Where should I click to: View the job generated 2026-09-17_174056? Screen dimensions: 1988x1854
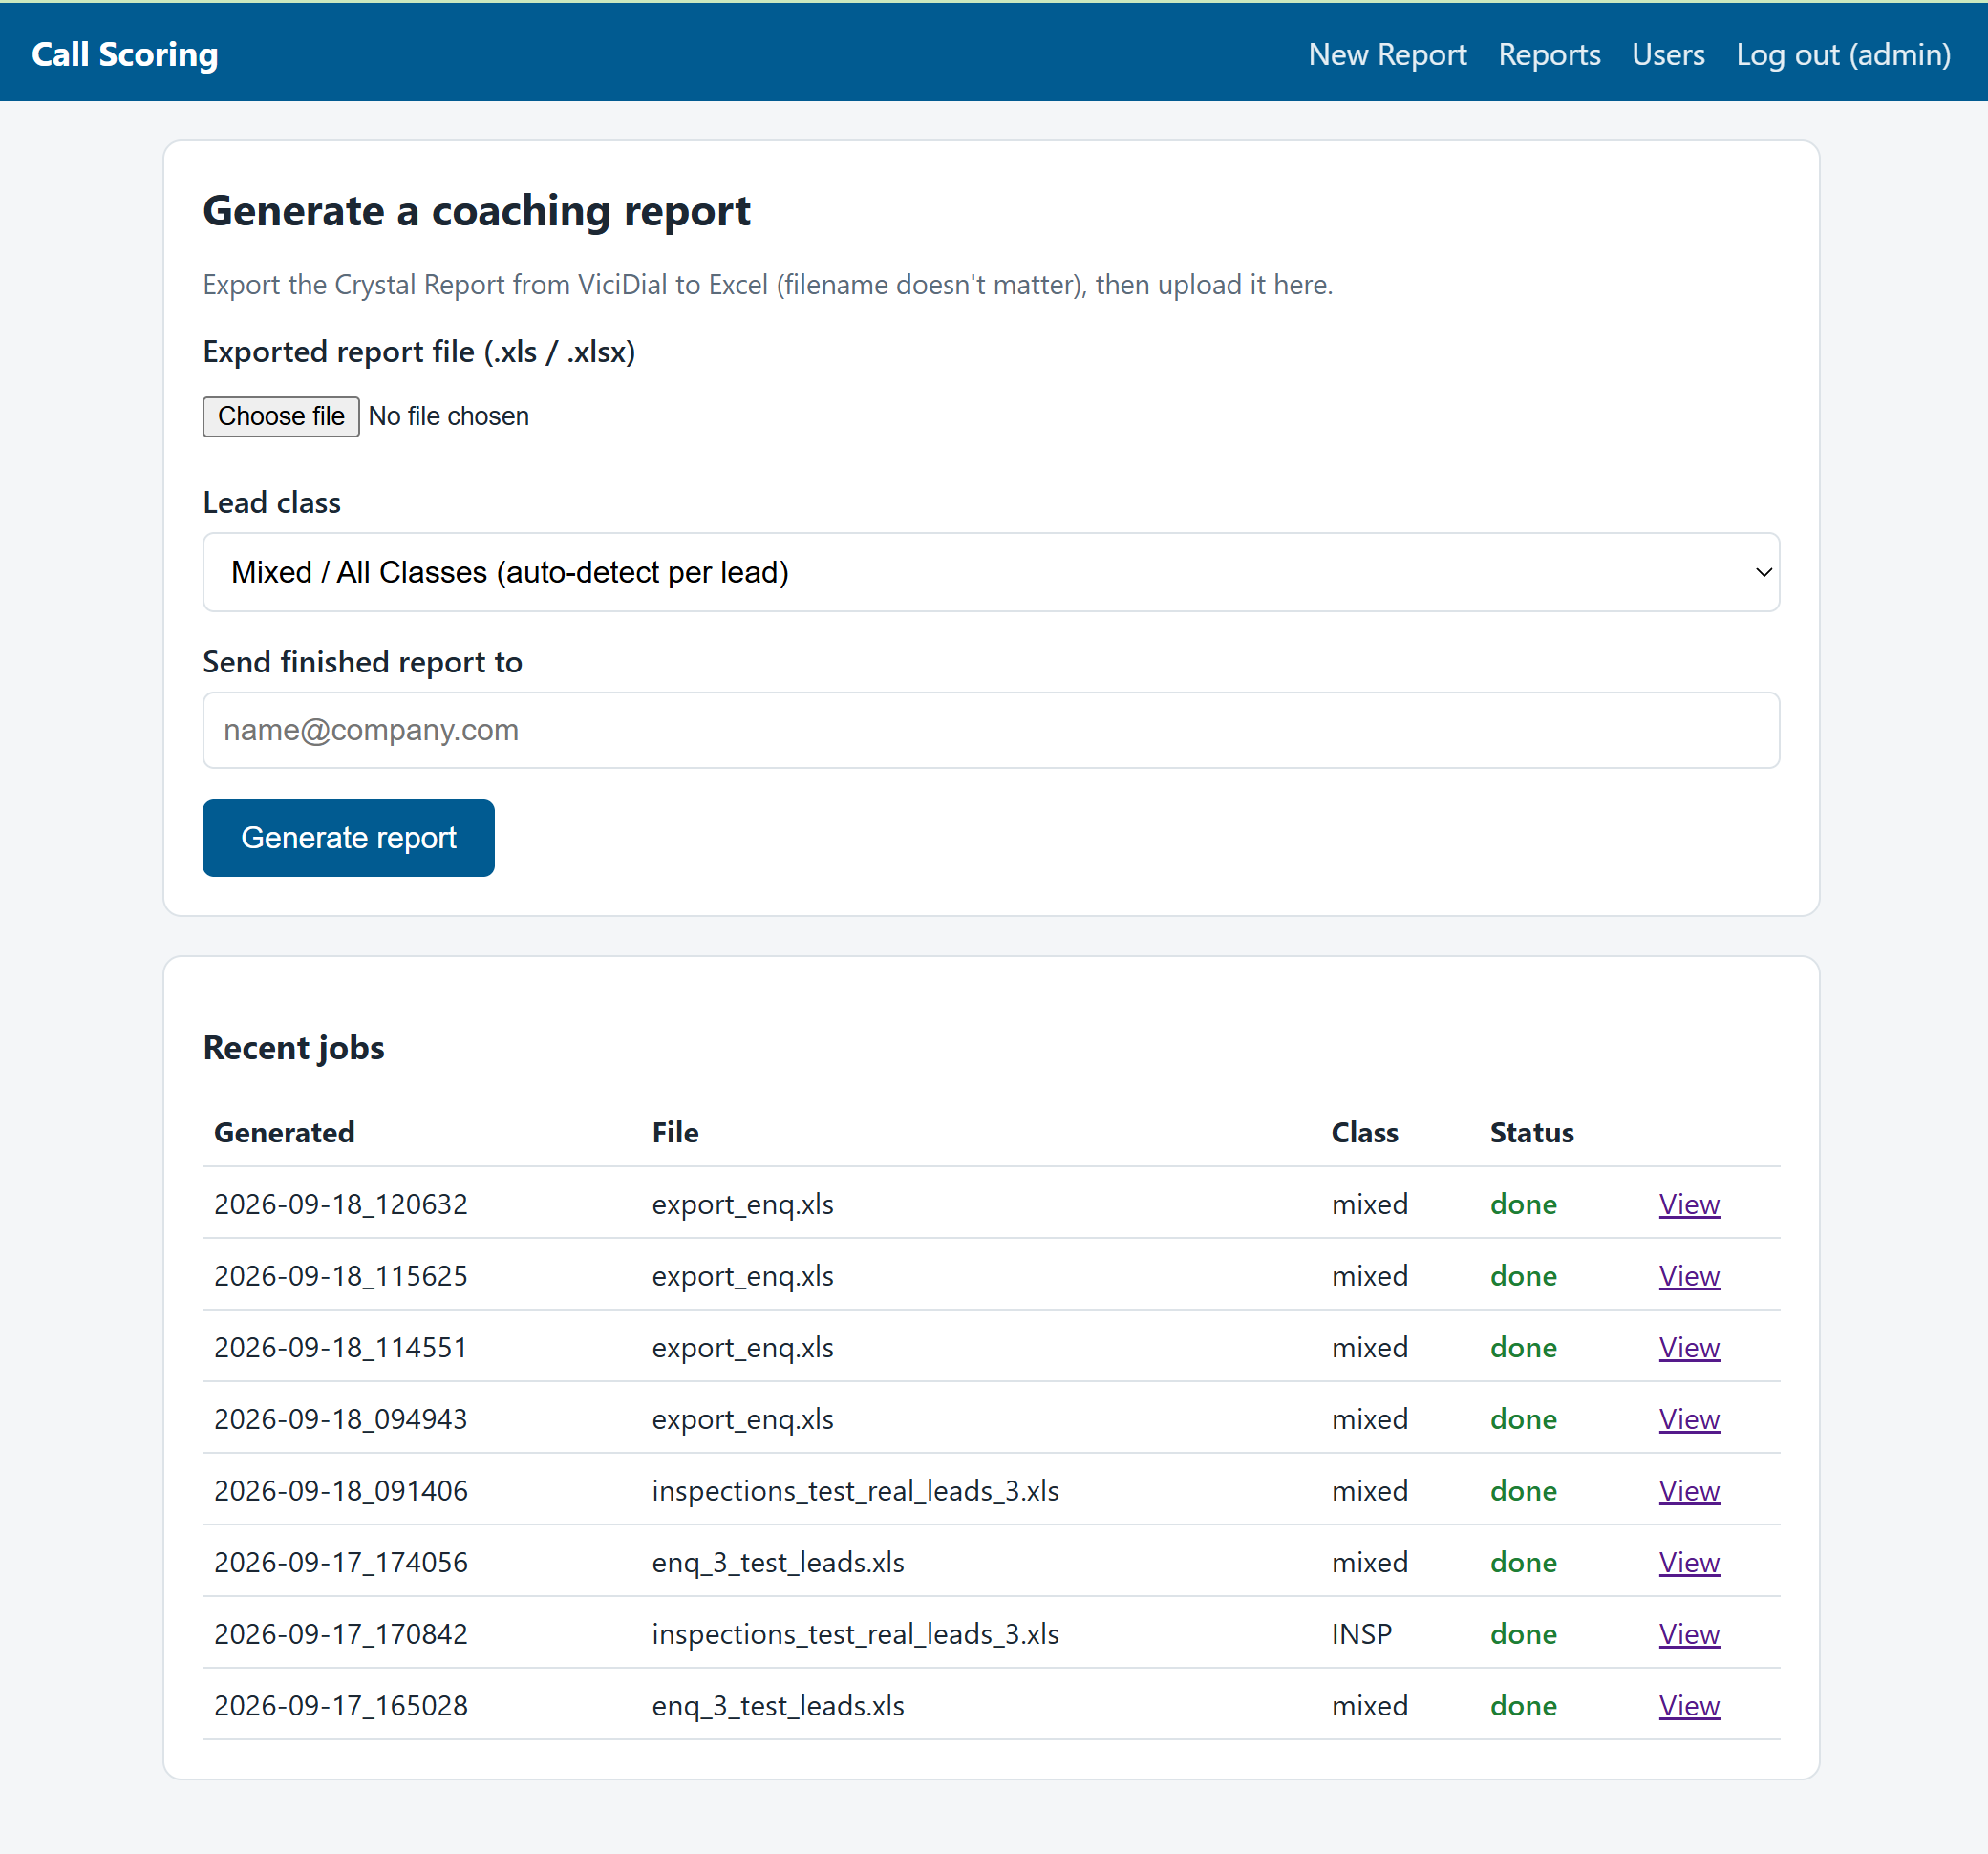pyautogui.click(x=1689, y=1562)
